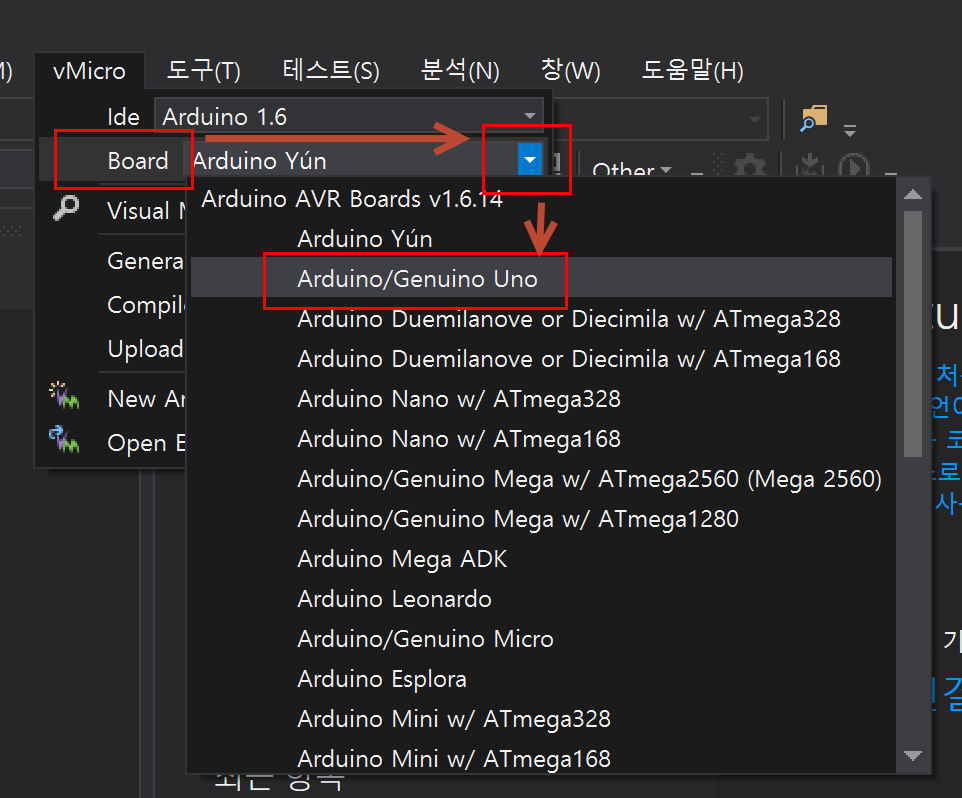Open toolbar overflow options arrow

850,130
